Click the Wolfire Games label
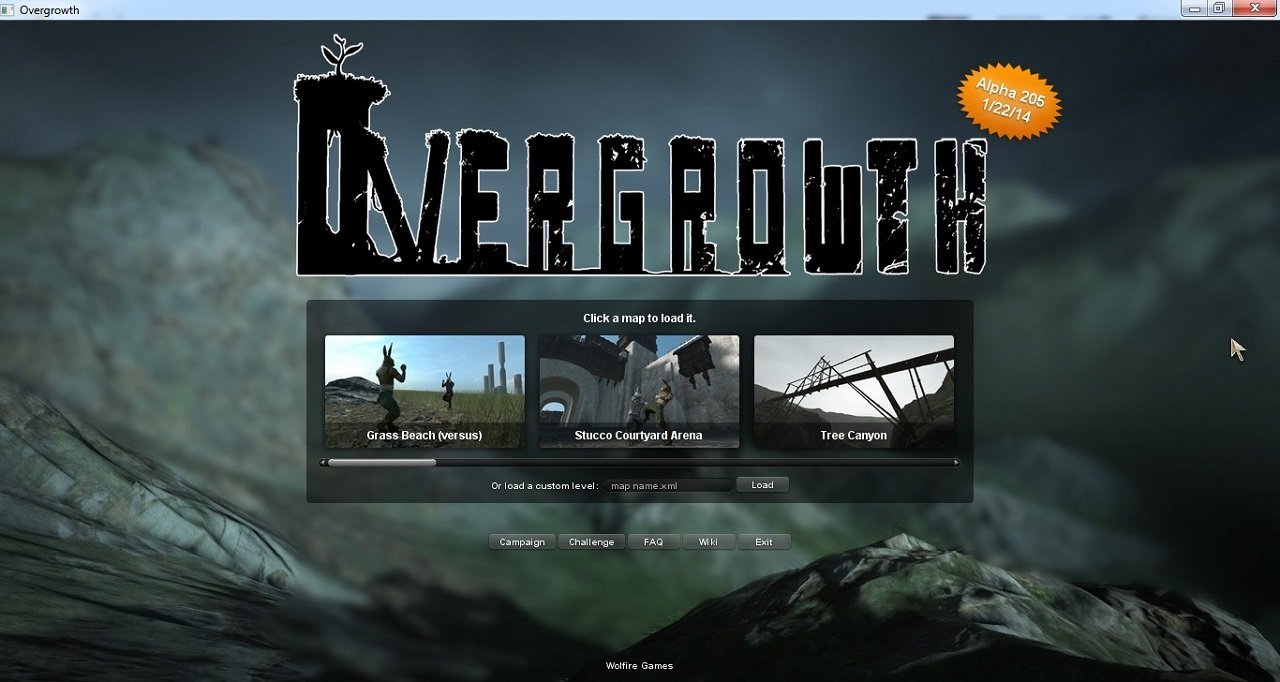Viewport: 1280px width, 682px height. 638,665
